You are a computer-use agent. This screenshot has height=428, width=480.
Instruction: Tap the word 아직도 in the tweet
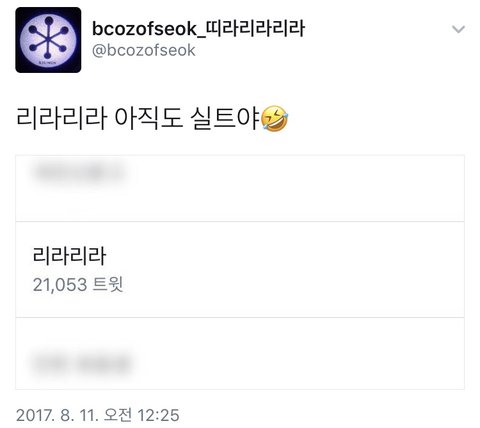[148, 118]
